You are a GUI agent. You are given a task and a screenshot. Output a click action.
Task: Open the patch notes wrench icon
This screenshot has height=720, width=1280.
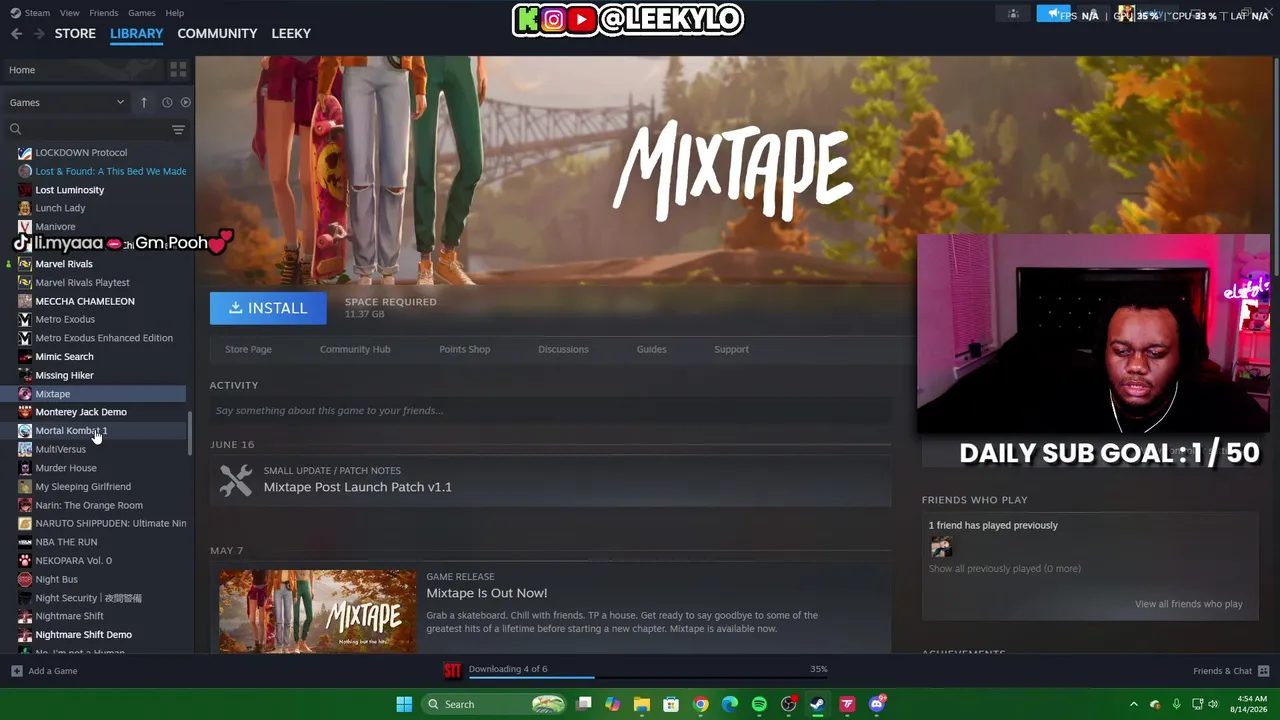tap(236, 480)
